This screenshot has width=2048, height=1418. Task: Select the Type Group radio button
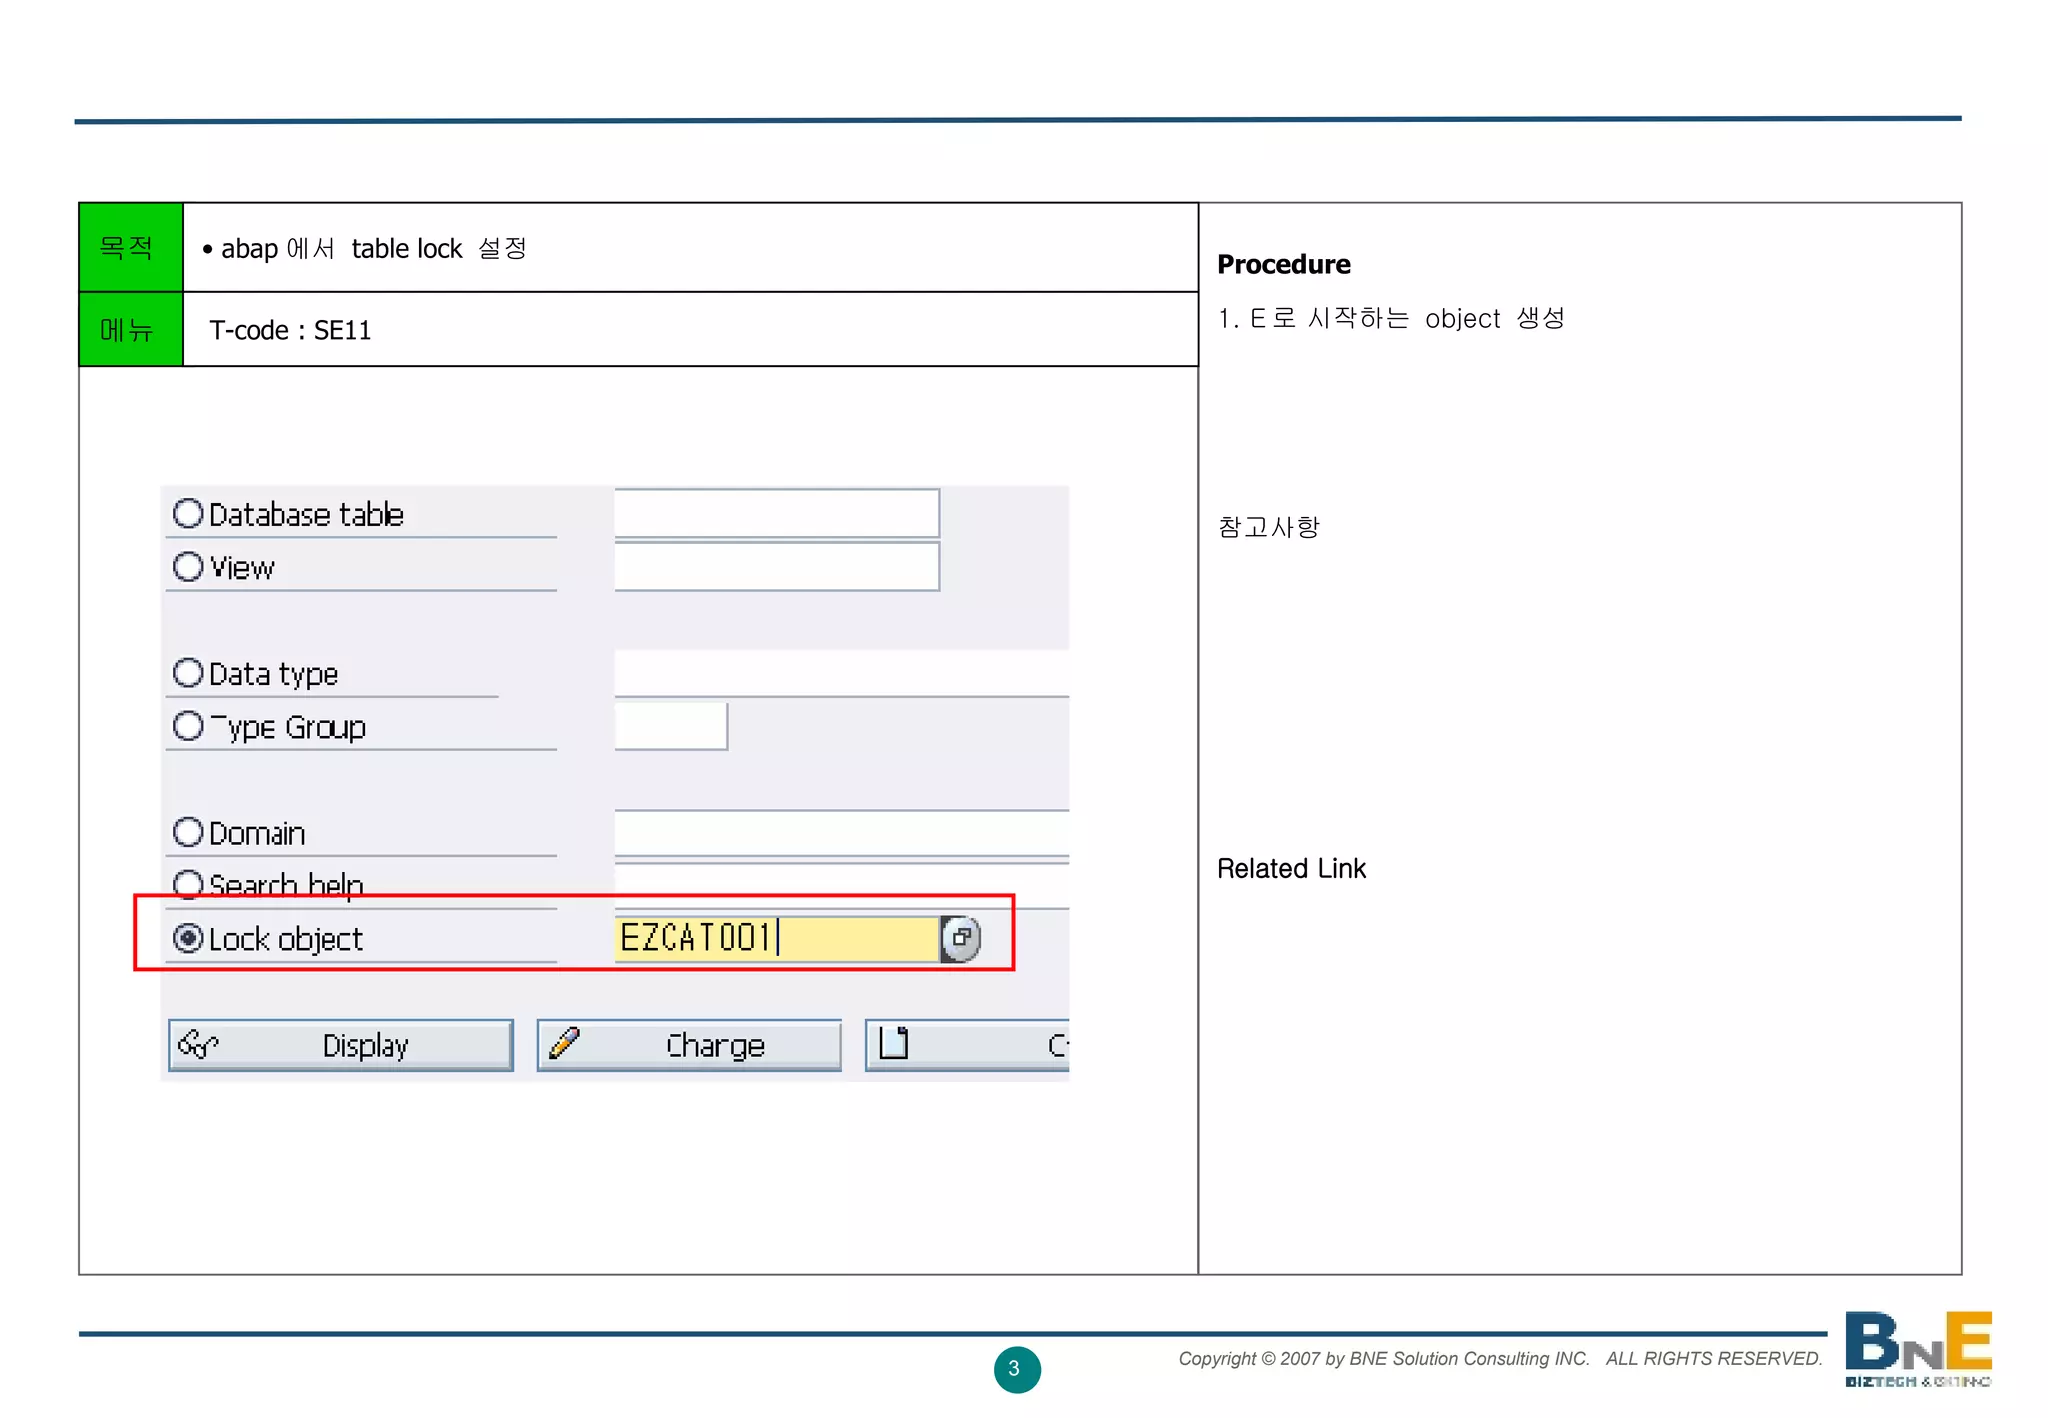188,726
